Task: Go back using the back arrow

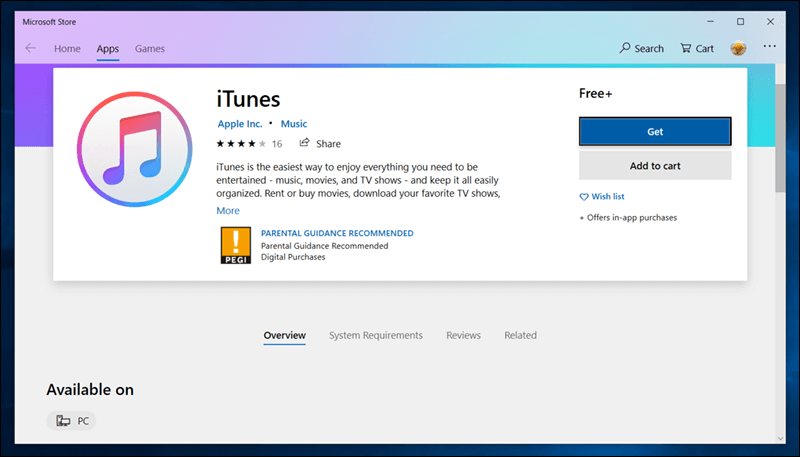Action: pos(31,48)
